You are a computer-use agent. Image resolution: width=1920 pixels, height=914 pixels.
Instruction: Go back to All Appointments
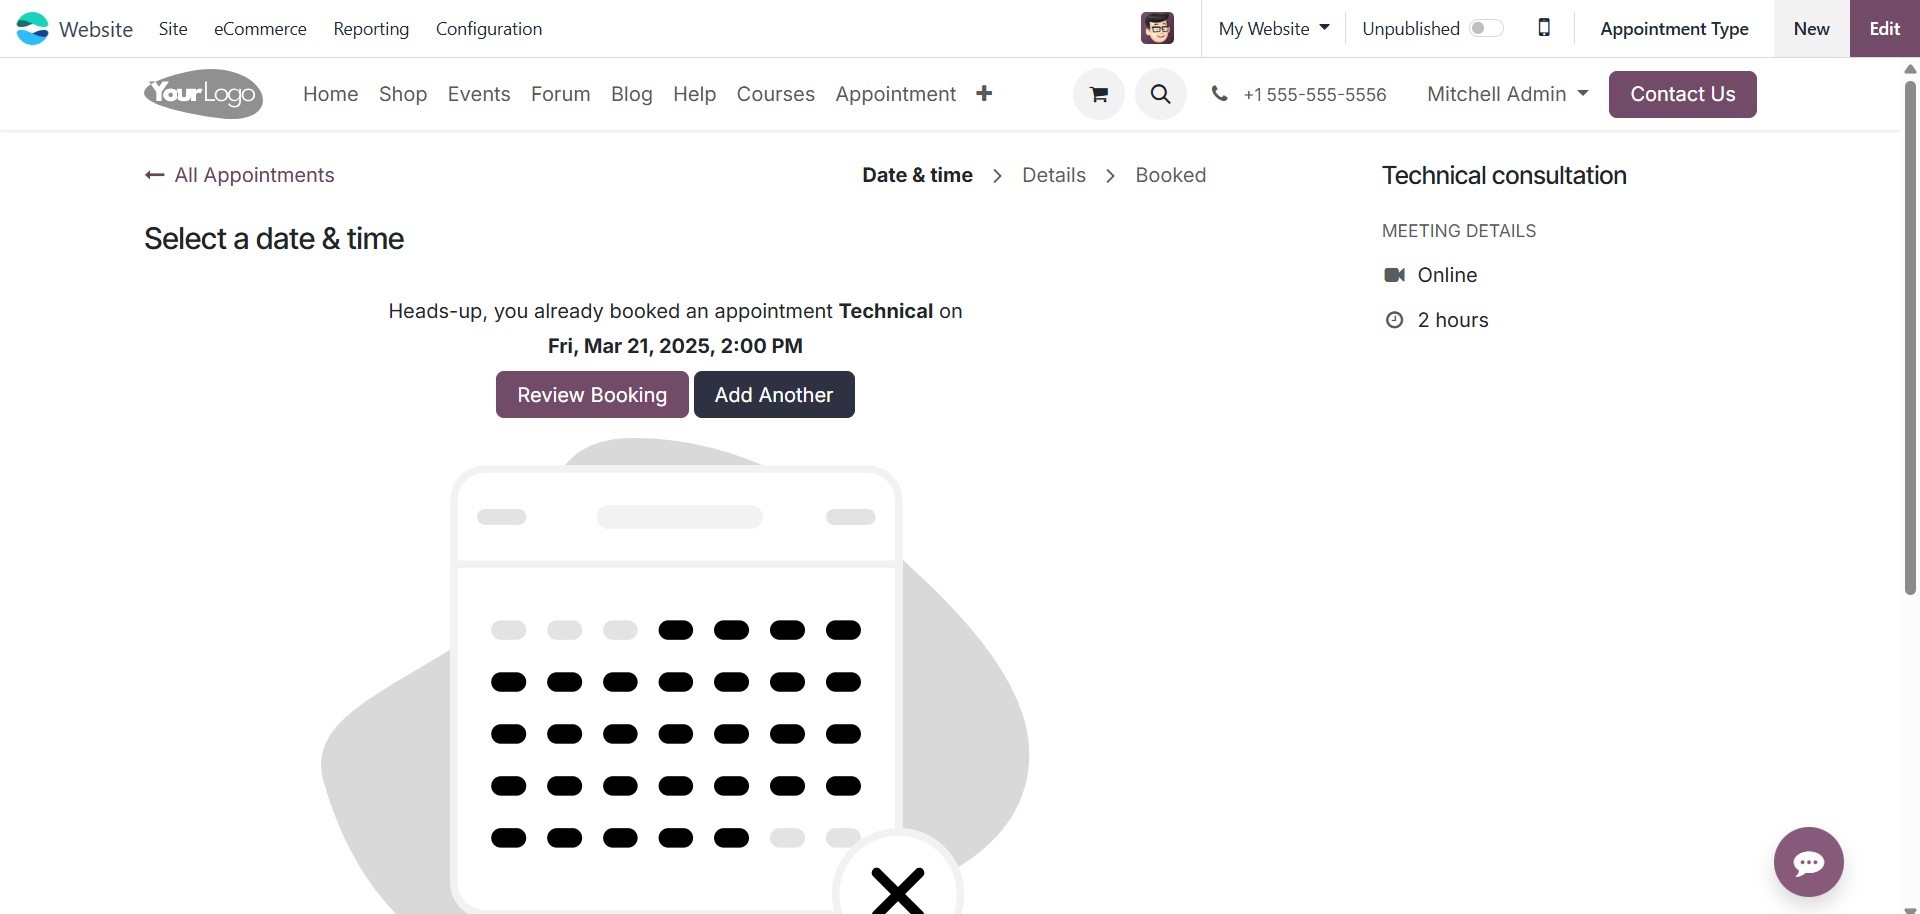(239, 175)
